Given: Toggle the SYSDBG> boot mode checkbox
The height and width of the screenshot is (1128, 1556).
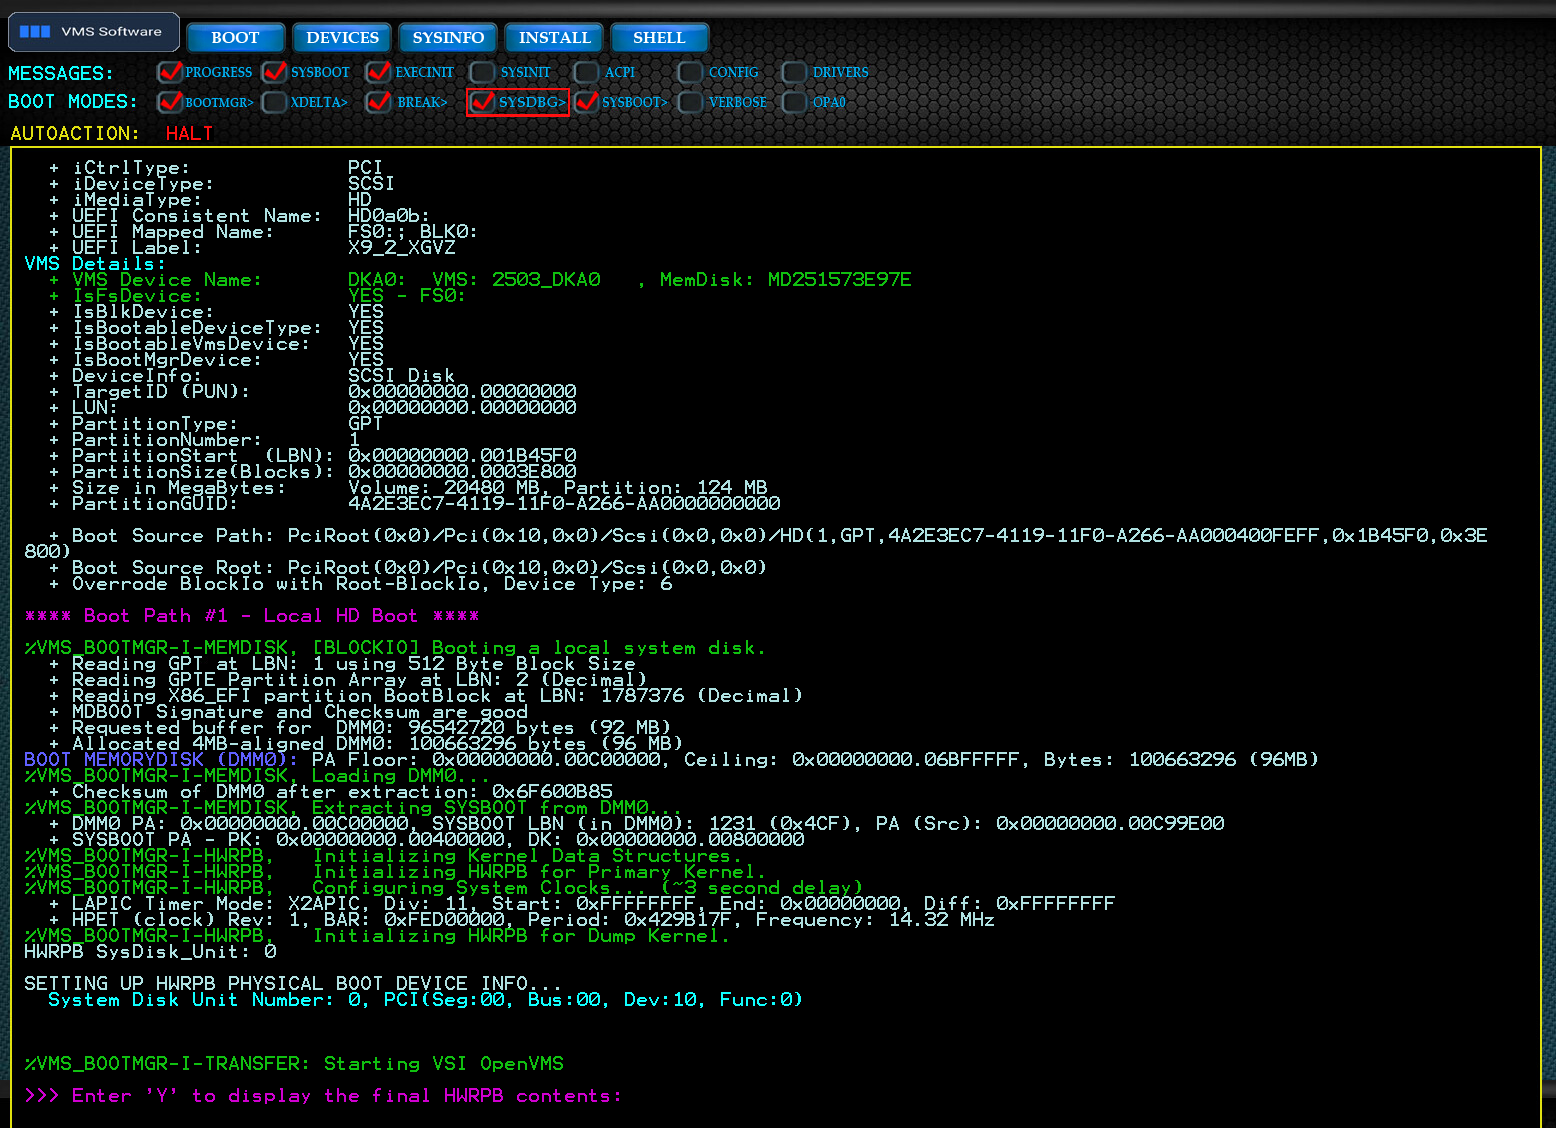Looking at the screenshot, I should [483, 102].
